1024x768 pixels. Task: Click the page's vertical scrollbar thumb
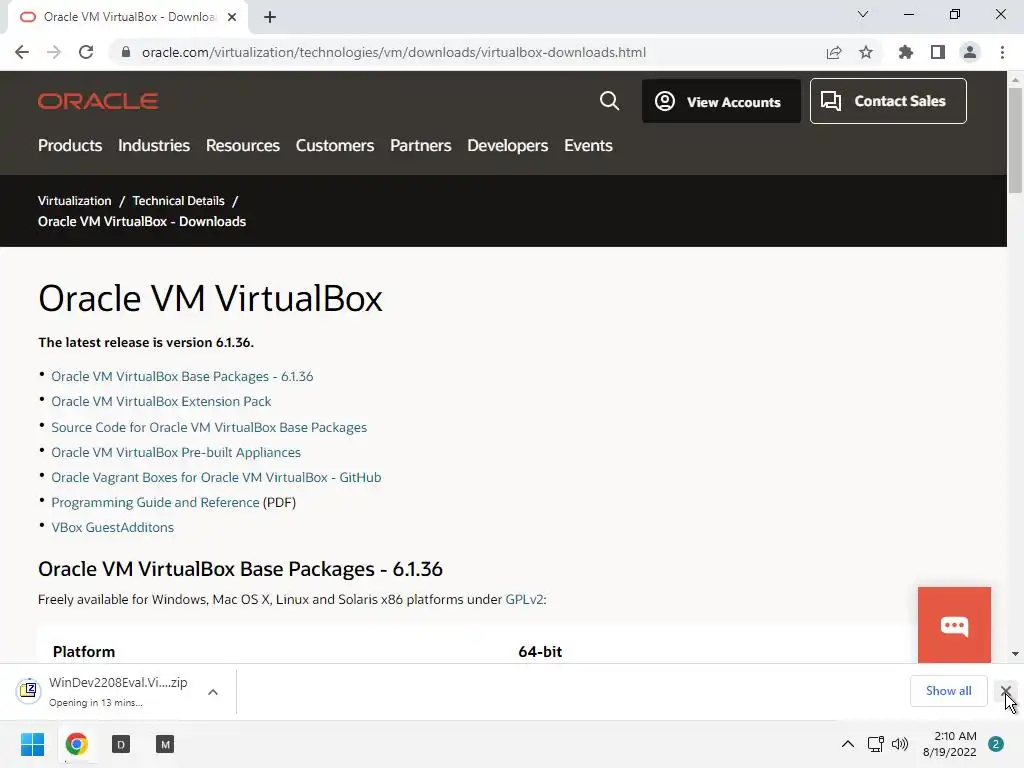click(x=1015, y=140)
